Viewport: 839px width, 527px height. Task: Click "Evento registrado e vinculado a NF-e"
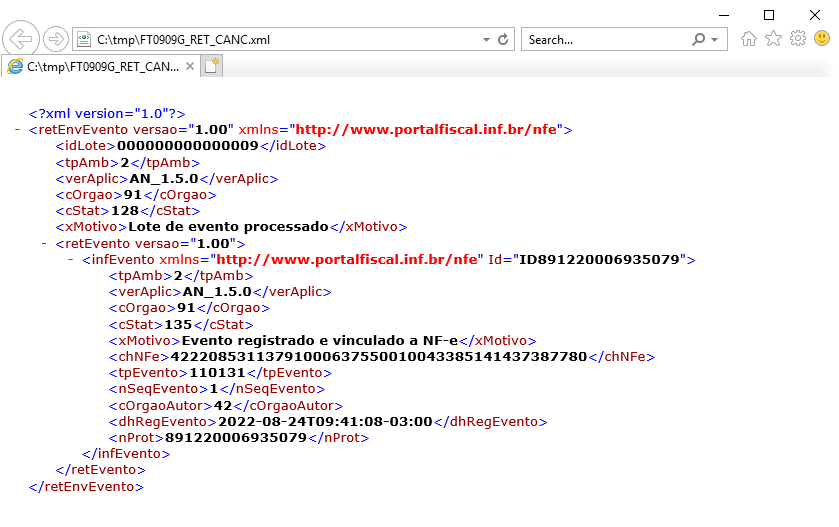coord(320,341)
